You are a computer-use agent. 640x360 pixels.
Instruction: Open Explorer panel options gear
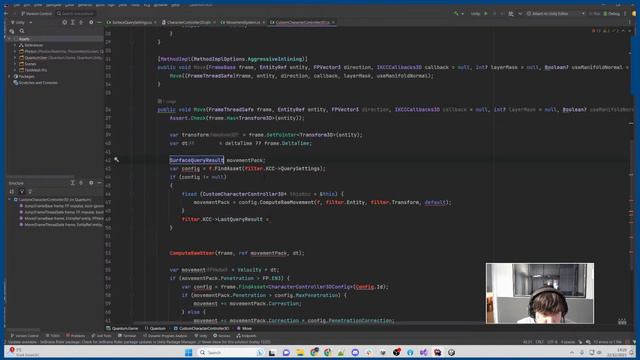[91, 22]
